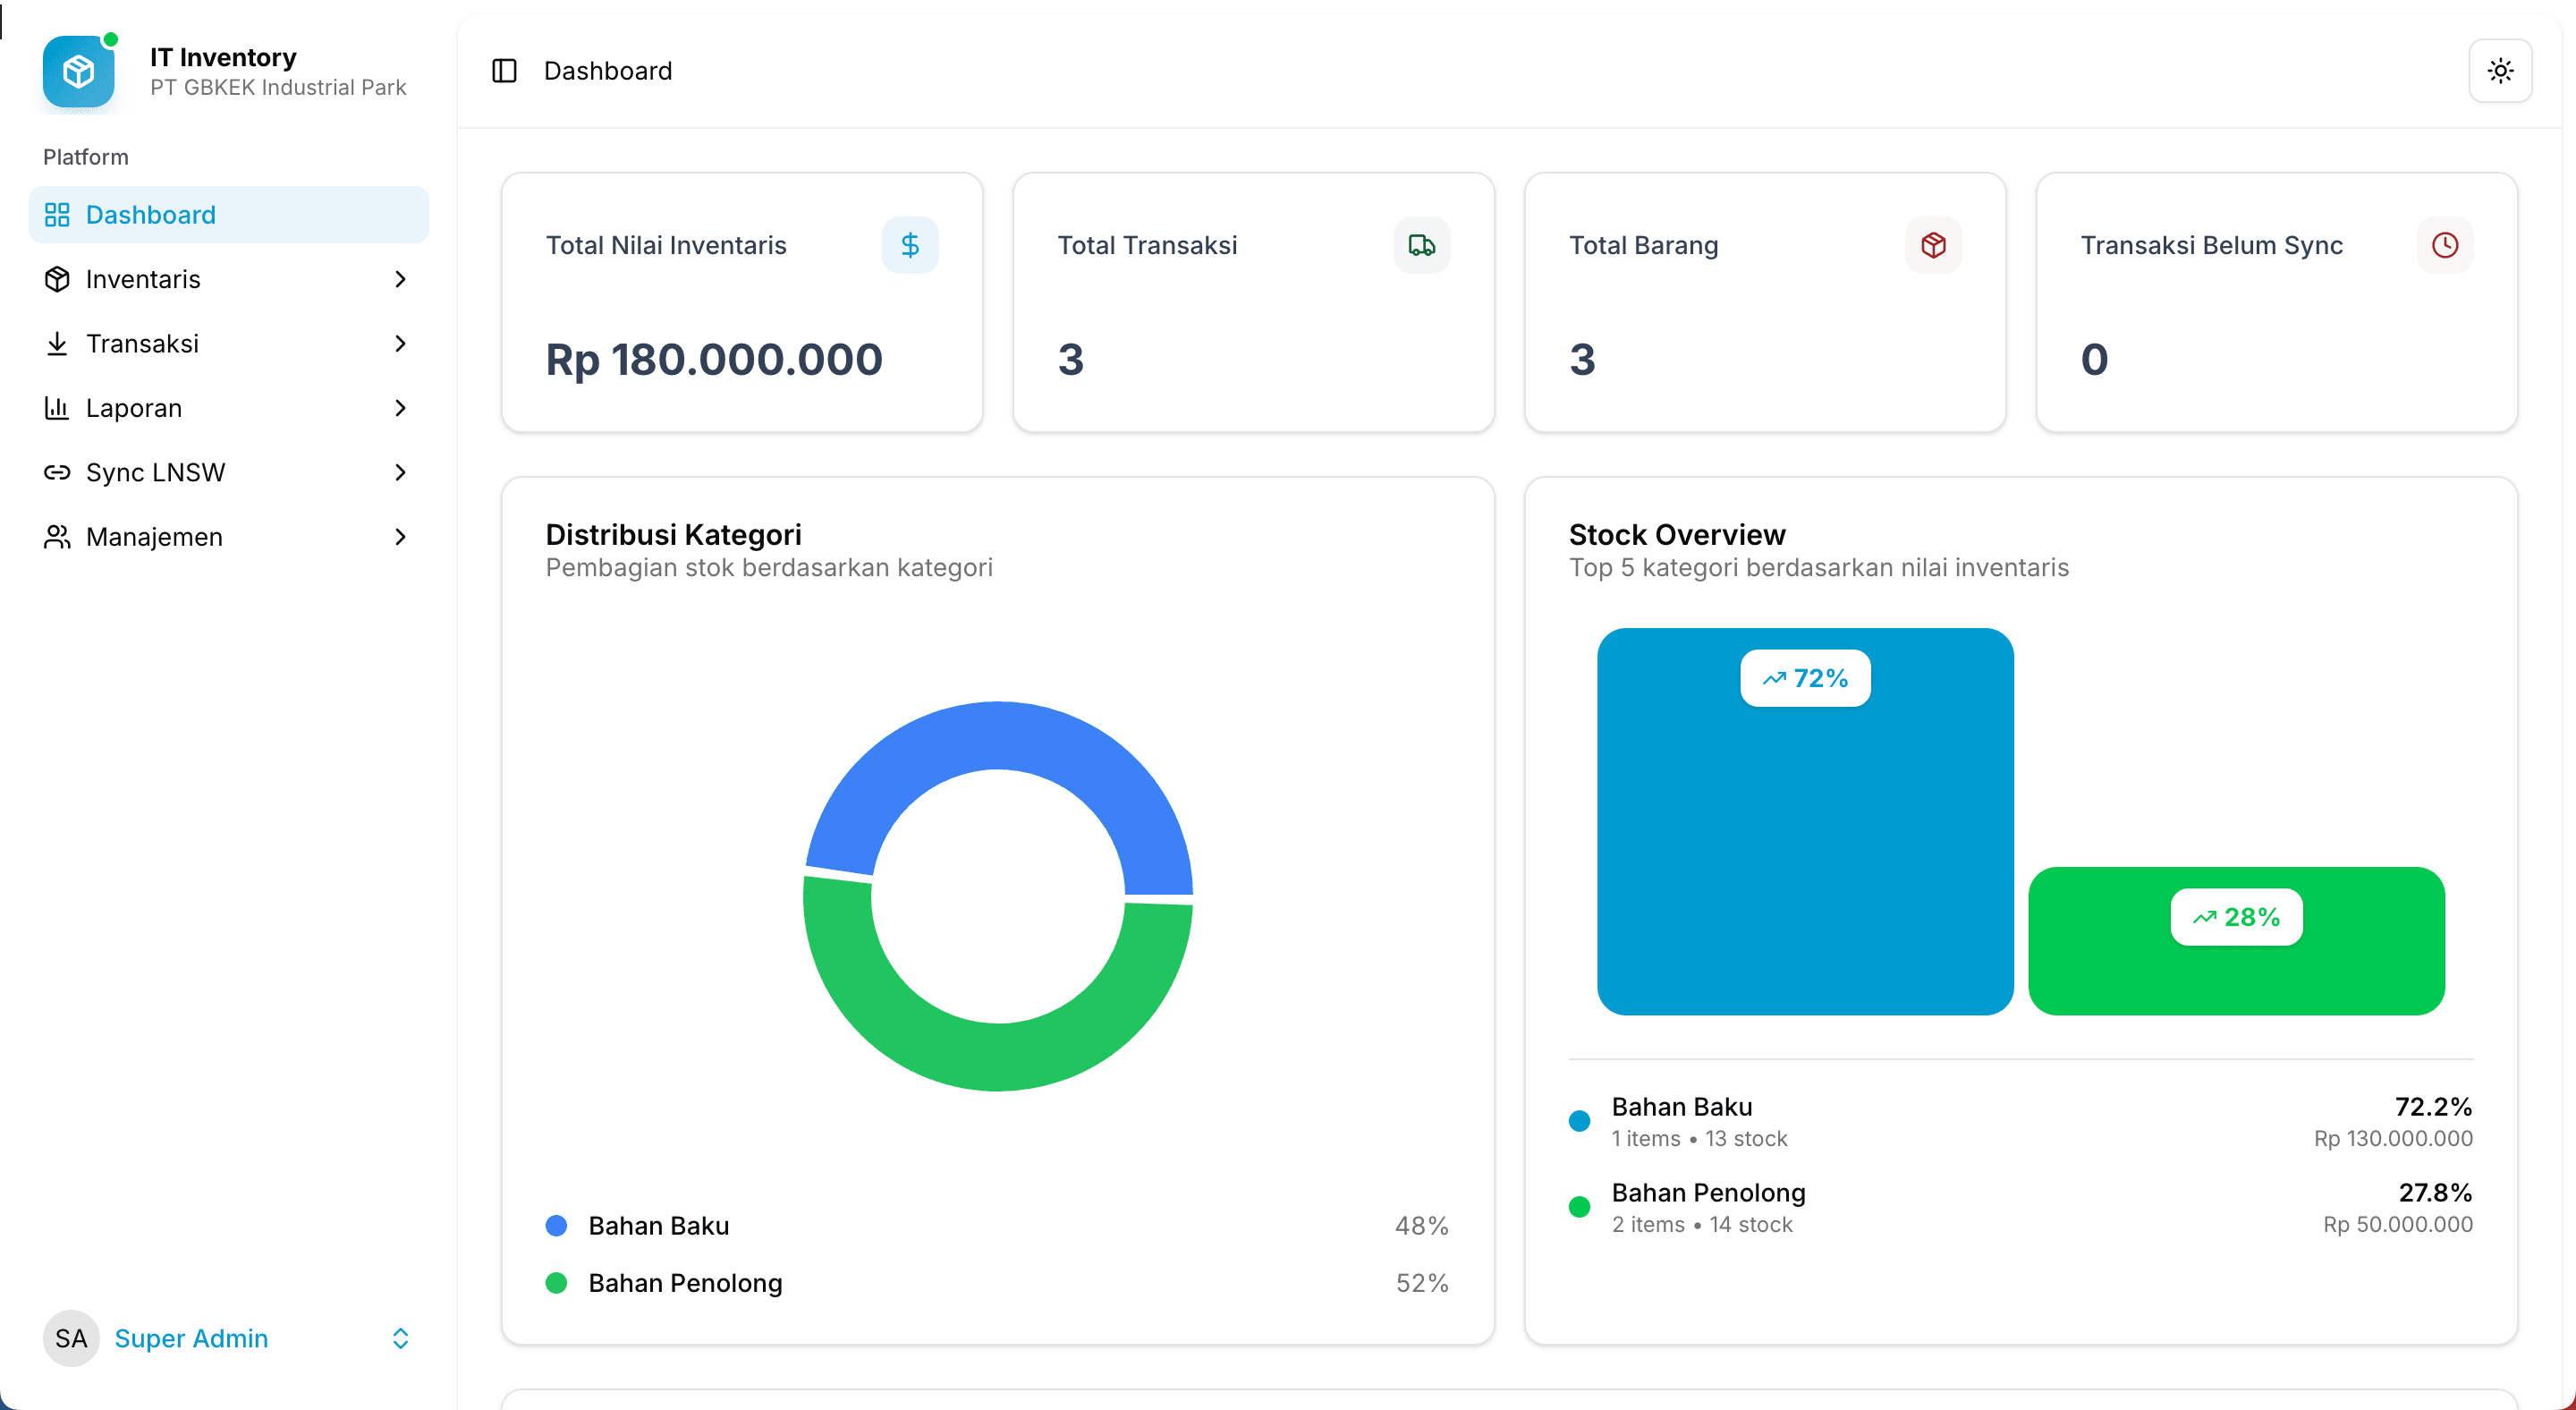Click the clock icon on Transaksi Belum Sync
This screenshot has width=2576, height=1410.
tap(2445, 245)
